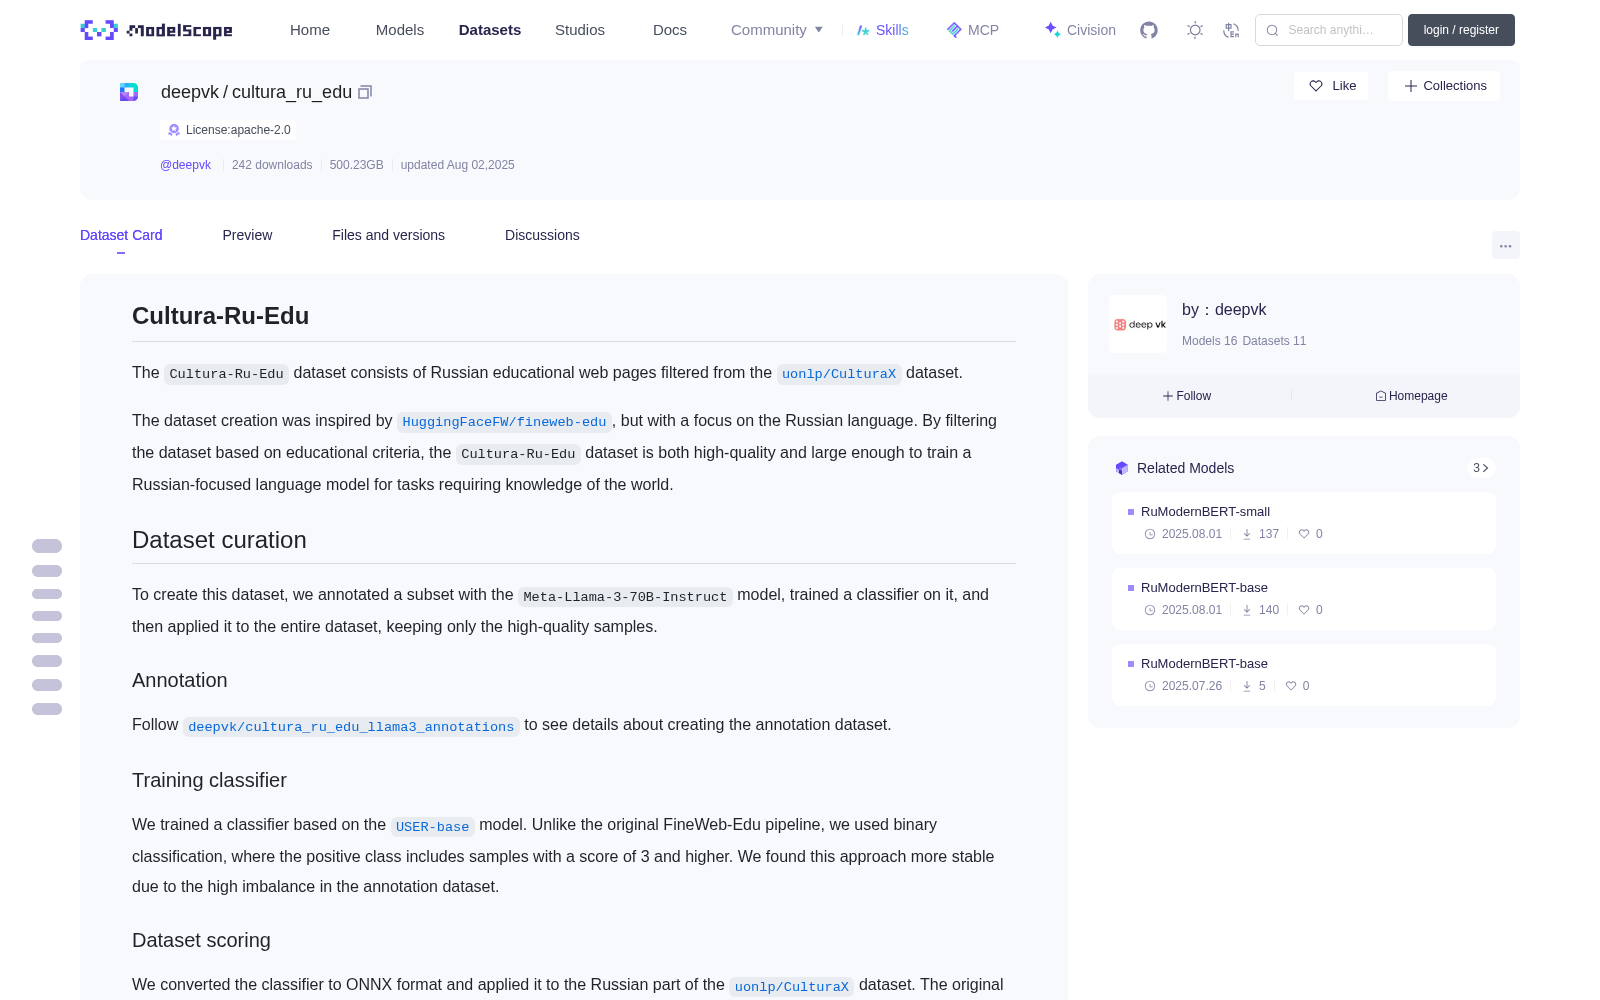
Task: Click Models 16 count in author card
Action: [x=1209, y=341]
